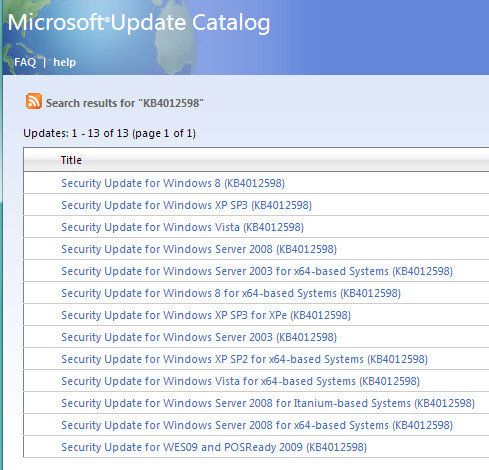This screenshot has width=489, height=470.
Task: Open WES09 and POSReady 2009 security update
Action: (214, 447)
